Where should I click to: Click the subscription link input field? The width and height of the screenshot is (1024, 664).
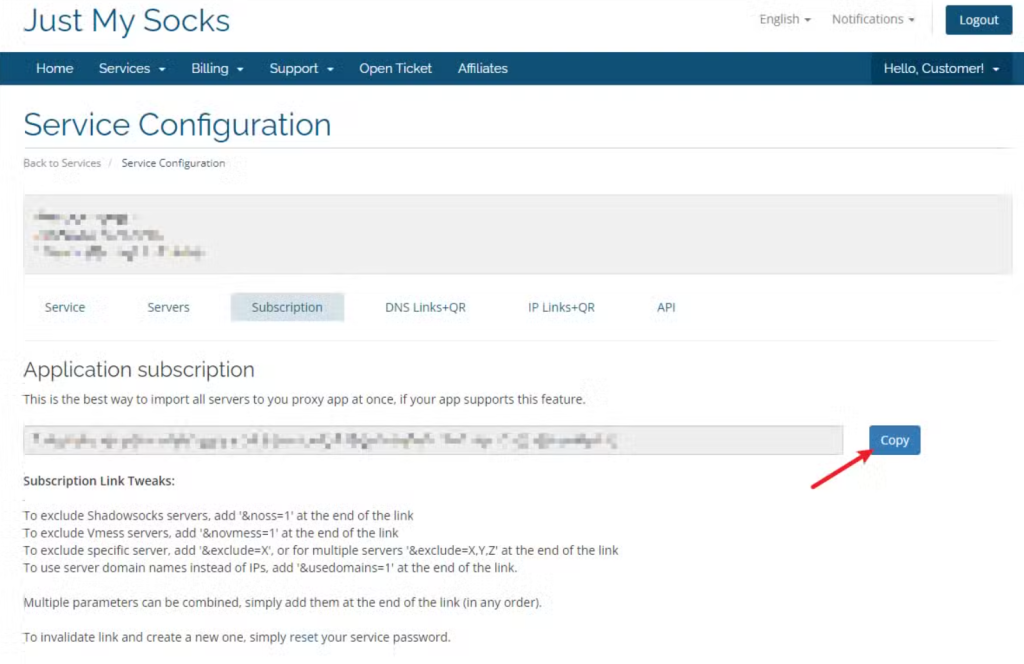[x=433, y=440]
